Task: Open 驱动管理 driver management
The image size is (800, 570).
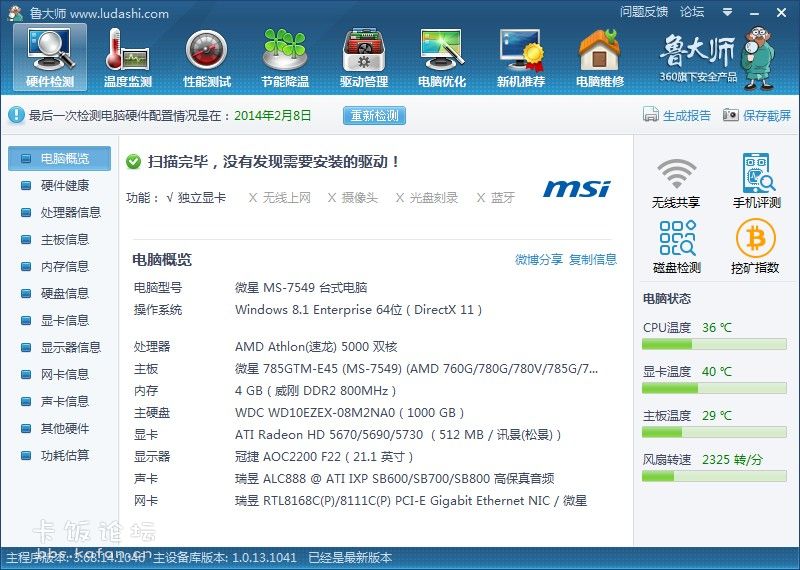Action: click(x=364, y=58)
